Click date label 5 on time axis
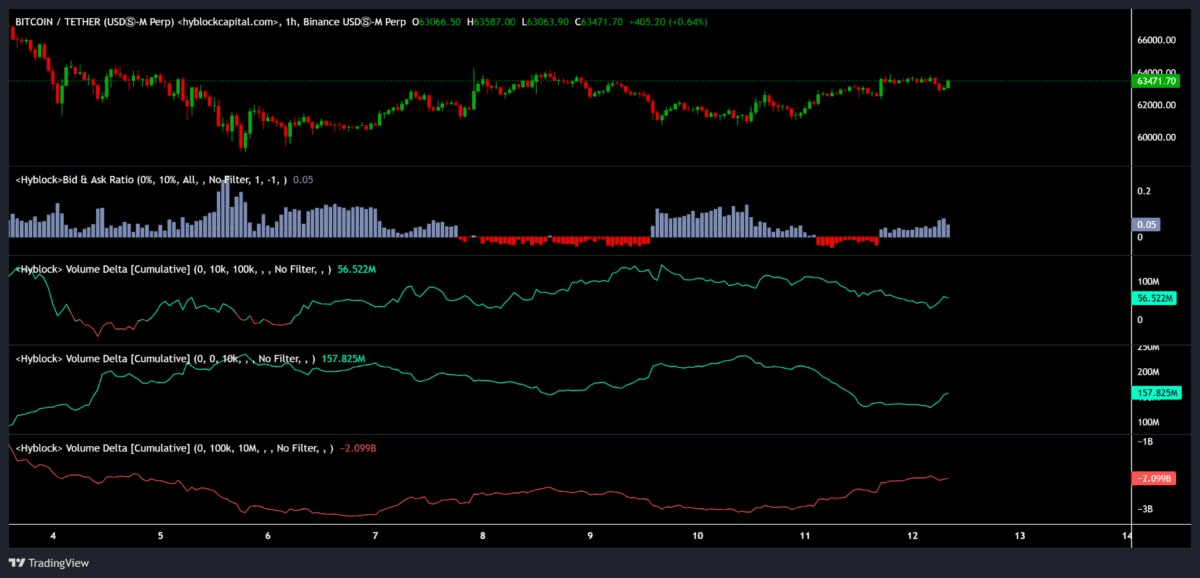Viewport: 1200px width, 578px height. coord(161,536)
